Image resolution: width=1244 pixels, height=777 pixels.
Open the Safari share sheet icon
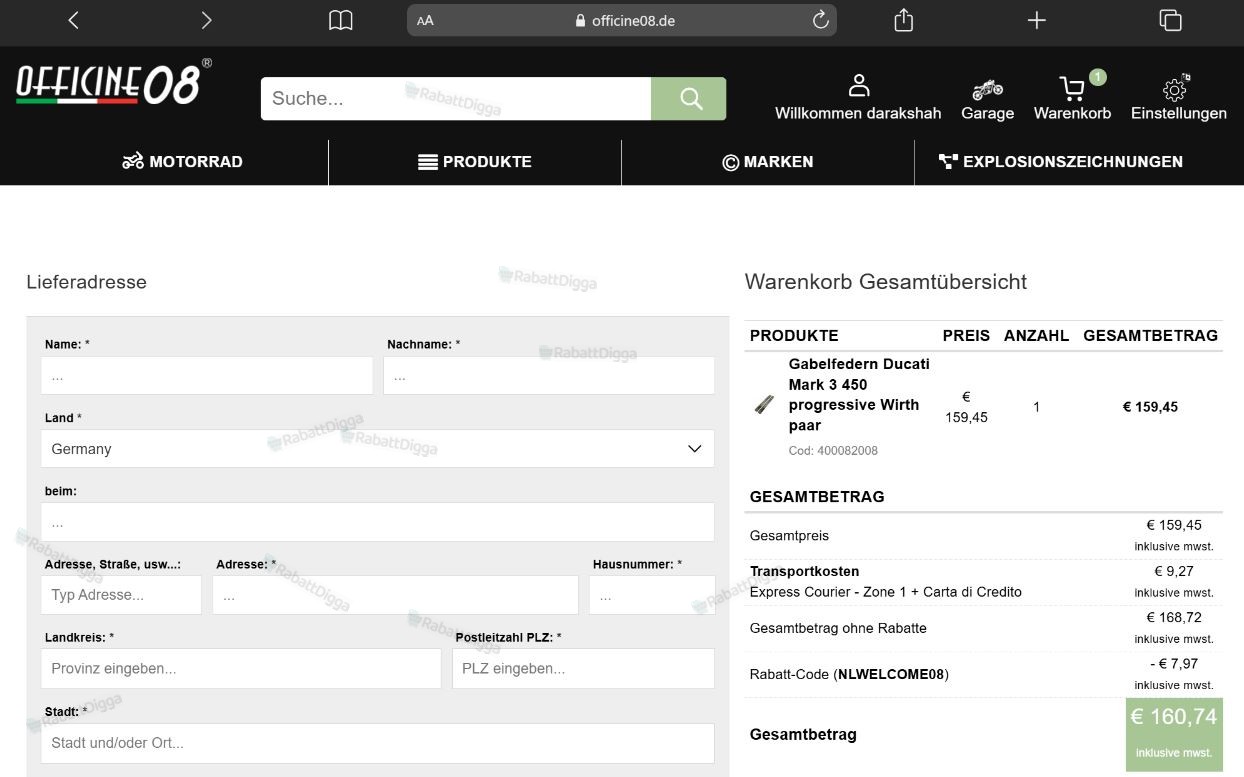[x=904, y=20]
